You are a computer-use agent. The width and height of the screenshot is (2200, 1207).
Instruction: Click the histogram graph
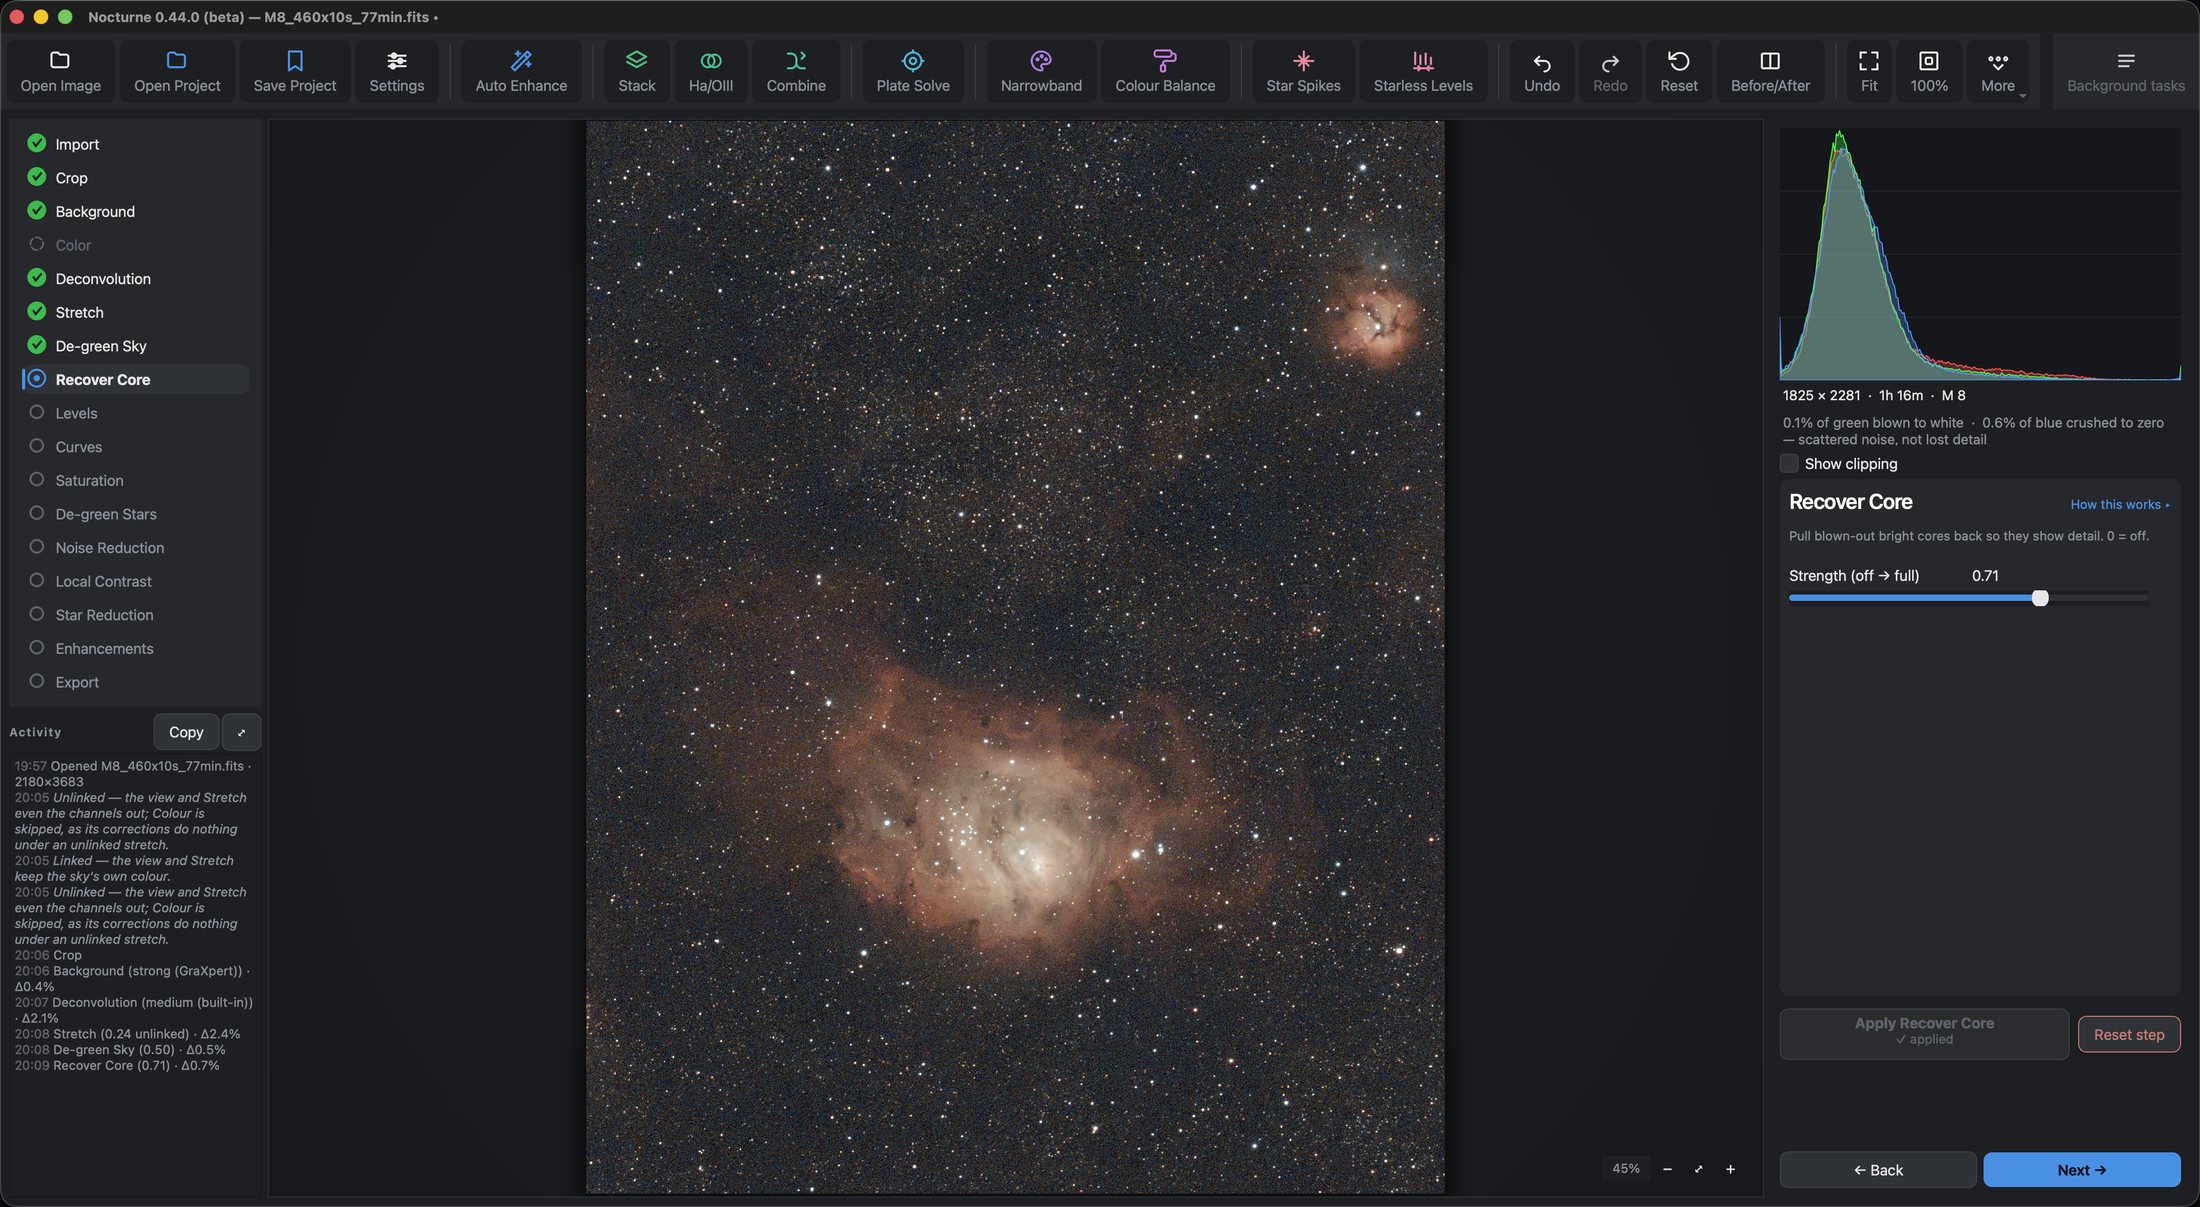(1980, 254)
